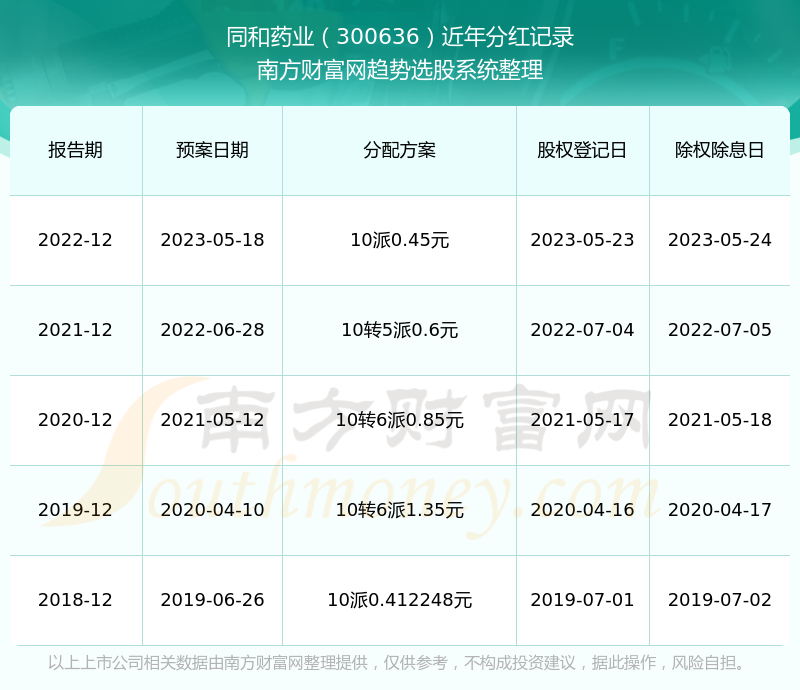This screenshot has width=800, height=690.
Task: Select plan cell 10派0.45元
Action: pos(399,240)
